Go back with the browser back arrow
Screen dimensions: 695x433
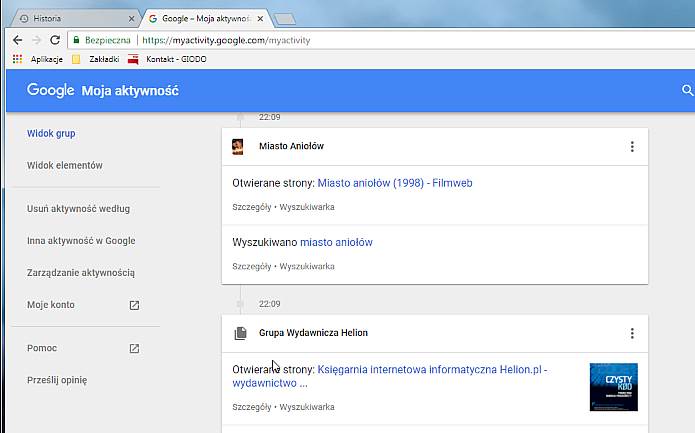point(18,40)
